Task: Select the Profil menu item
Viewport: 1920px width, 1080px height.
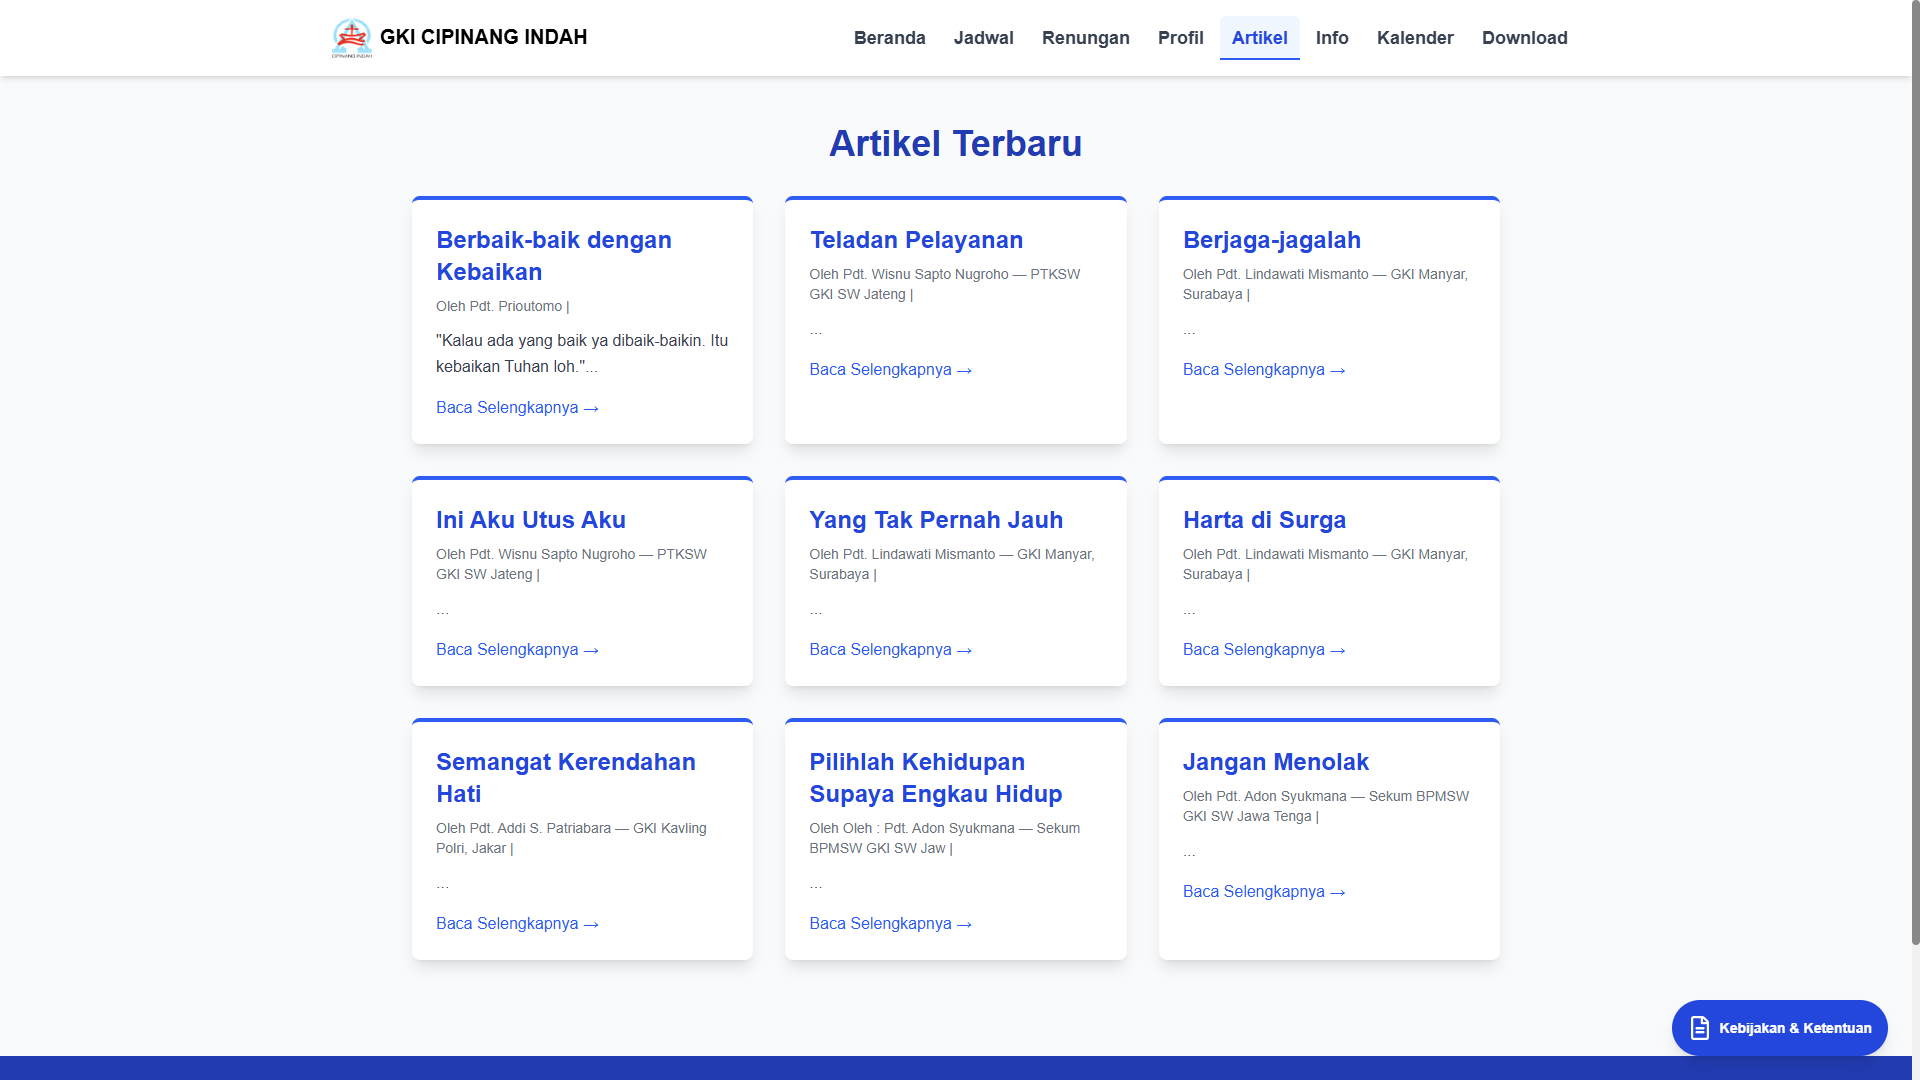Action: click(1180, 38)
